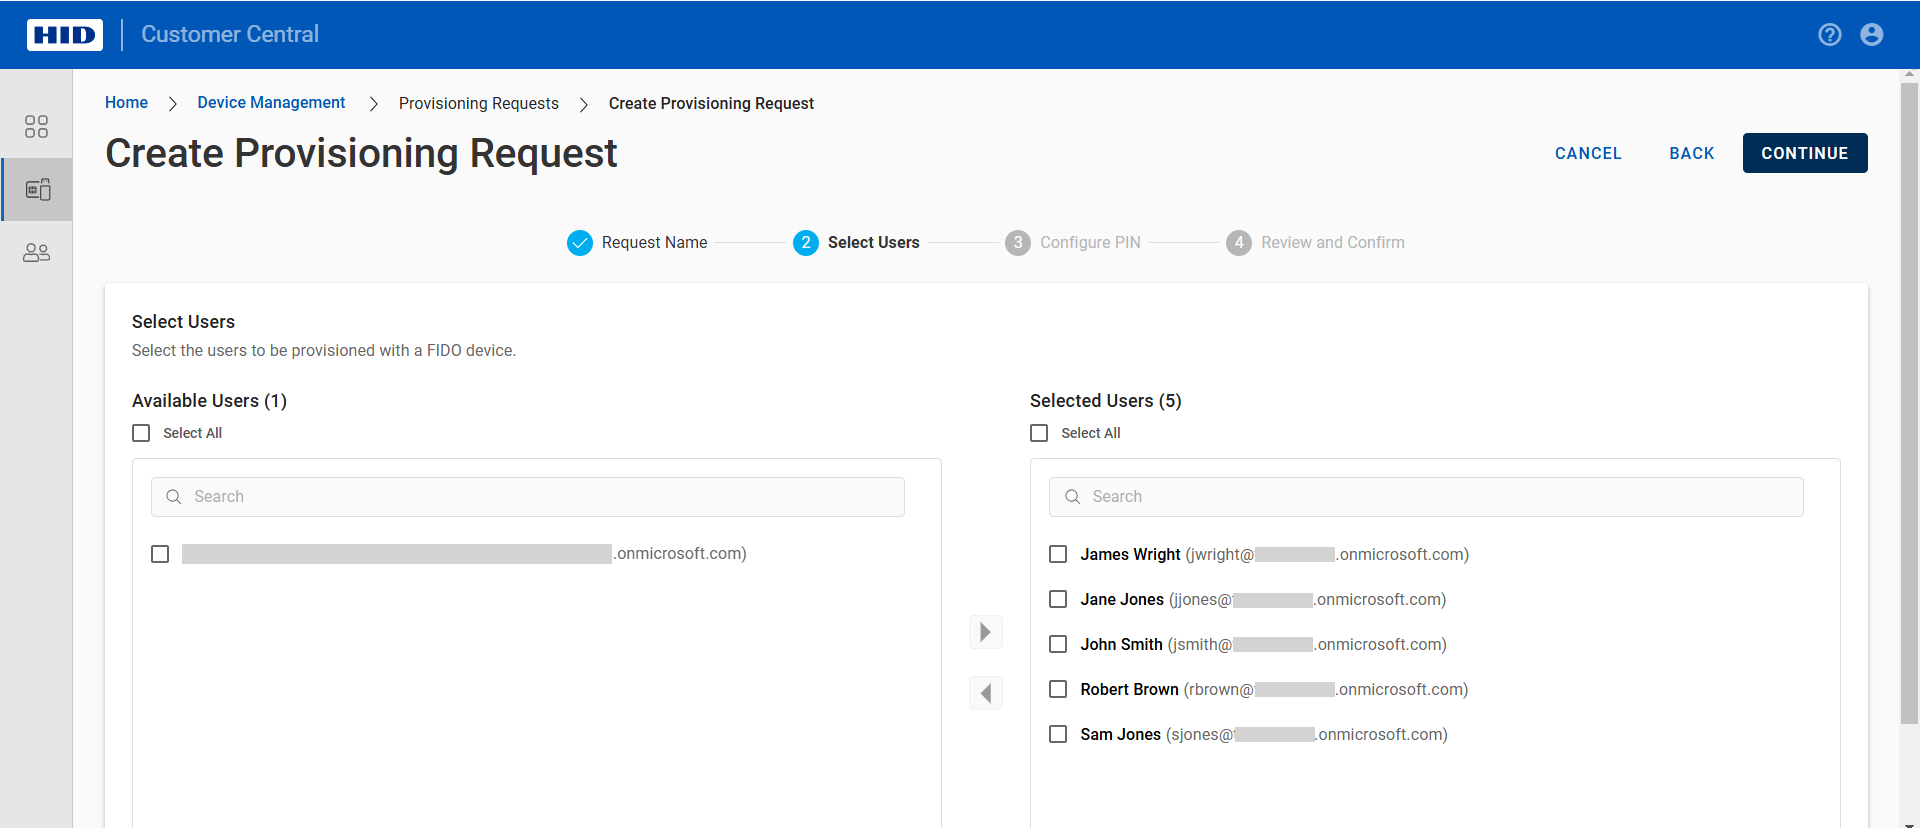This screenshot has width=1920, height=828.
Task: Check Select All under Available Users
Action: (x=142, y=433)
